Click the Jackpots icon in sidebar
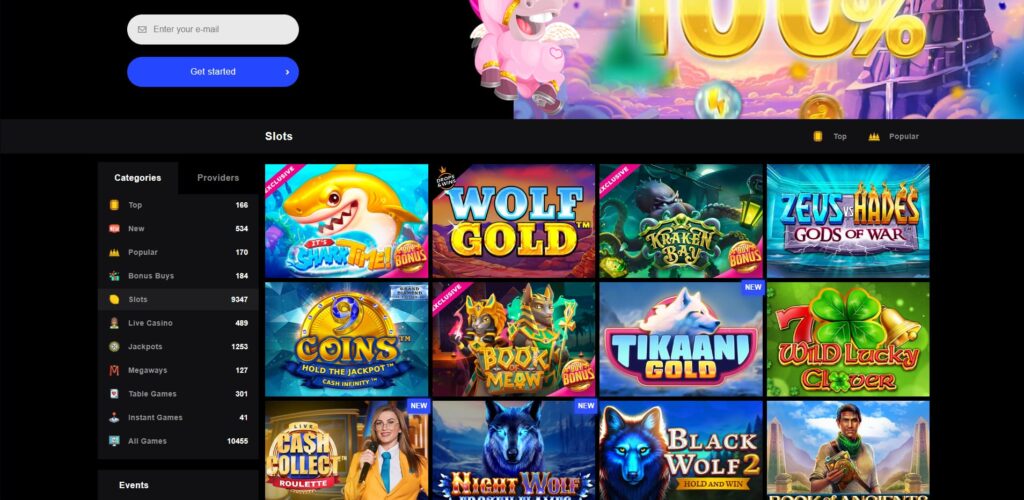This screenshot has width=1024, height=500. pyautogui.click(x=114, y=347)
